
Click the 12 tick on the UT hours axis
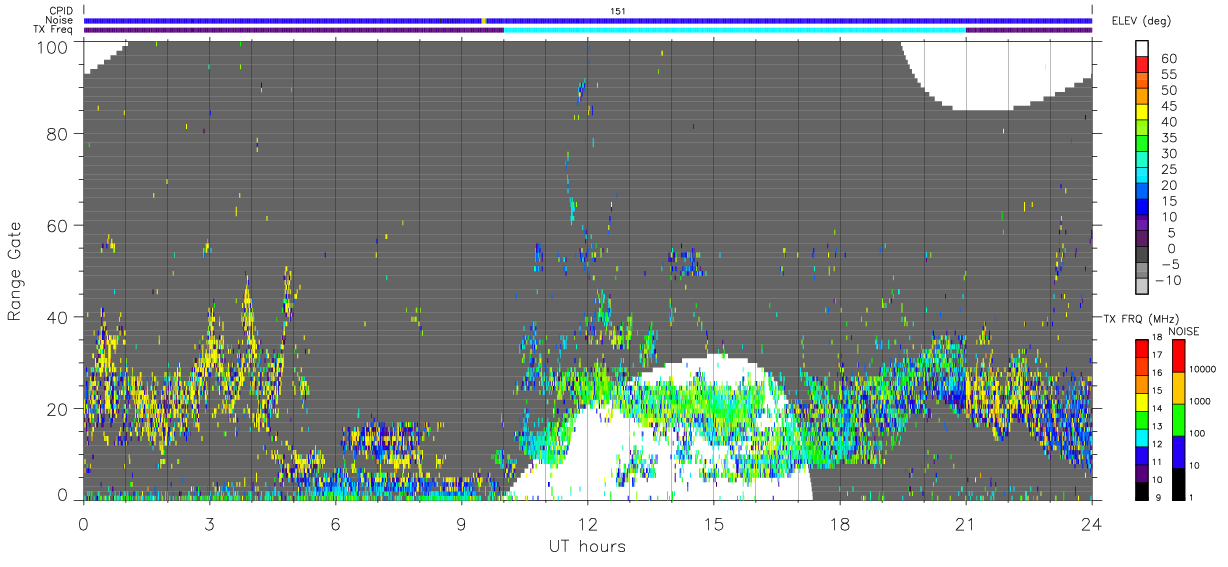coord(587,523)
